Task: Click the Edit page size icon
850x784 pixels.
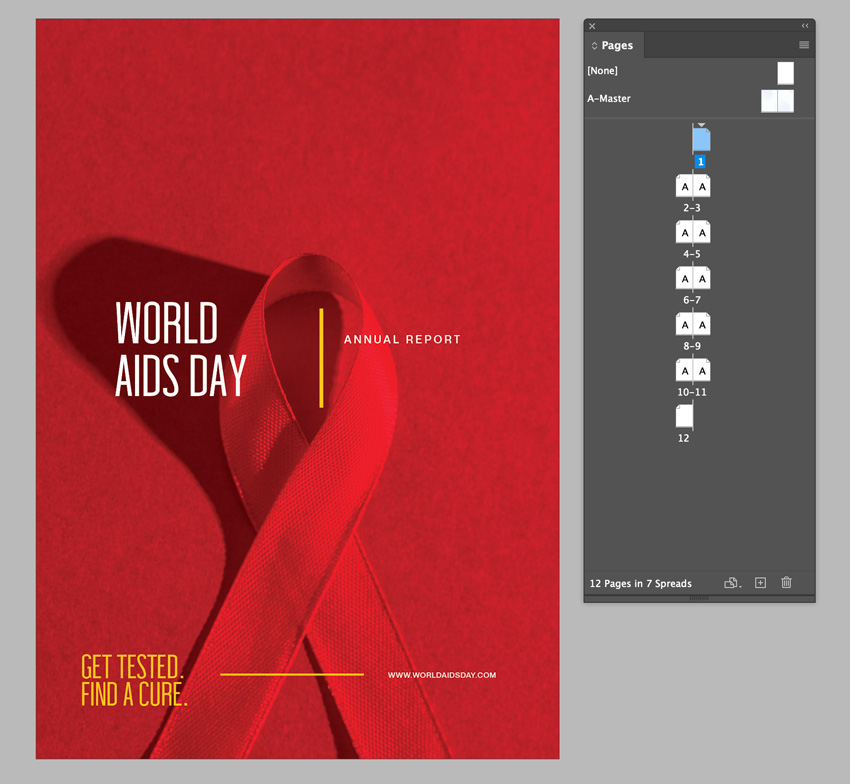Action: 732,583
